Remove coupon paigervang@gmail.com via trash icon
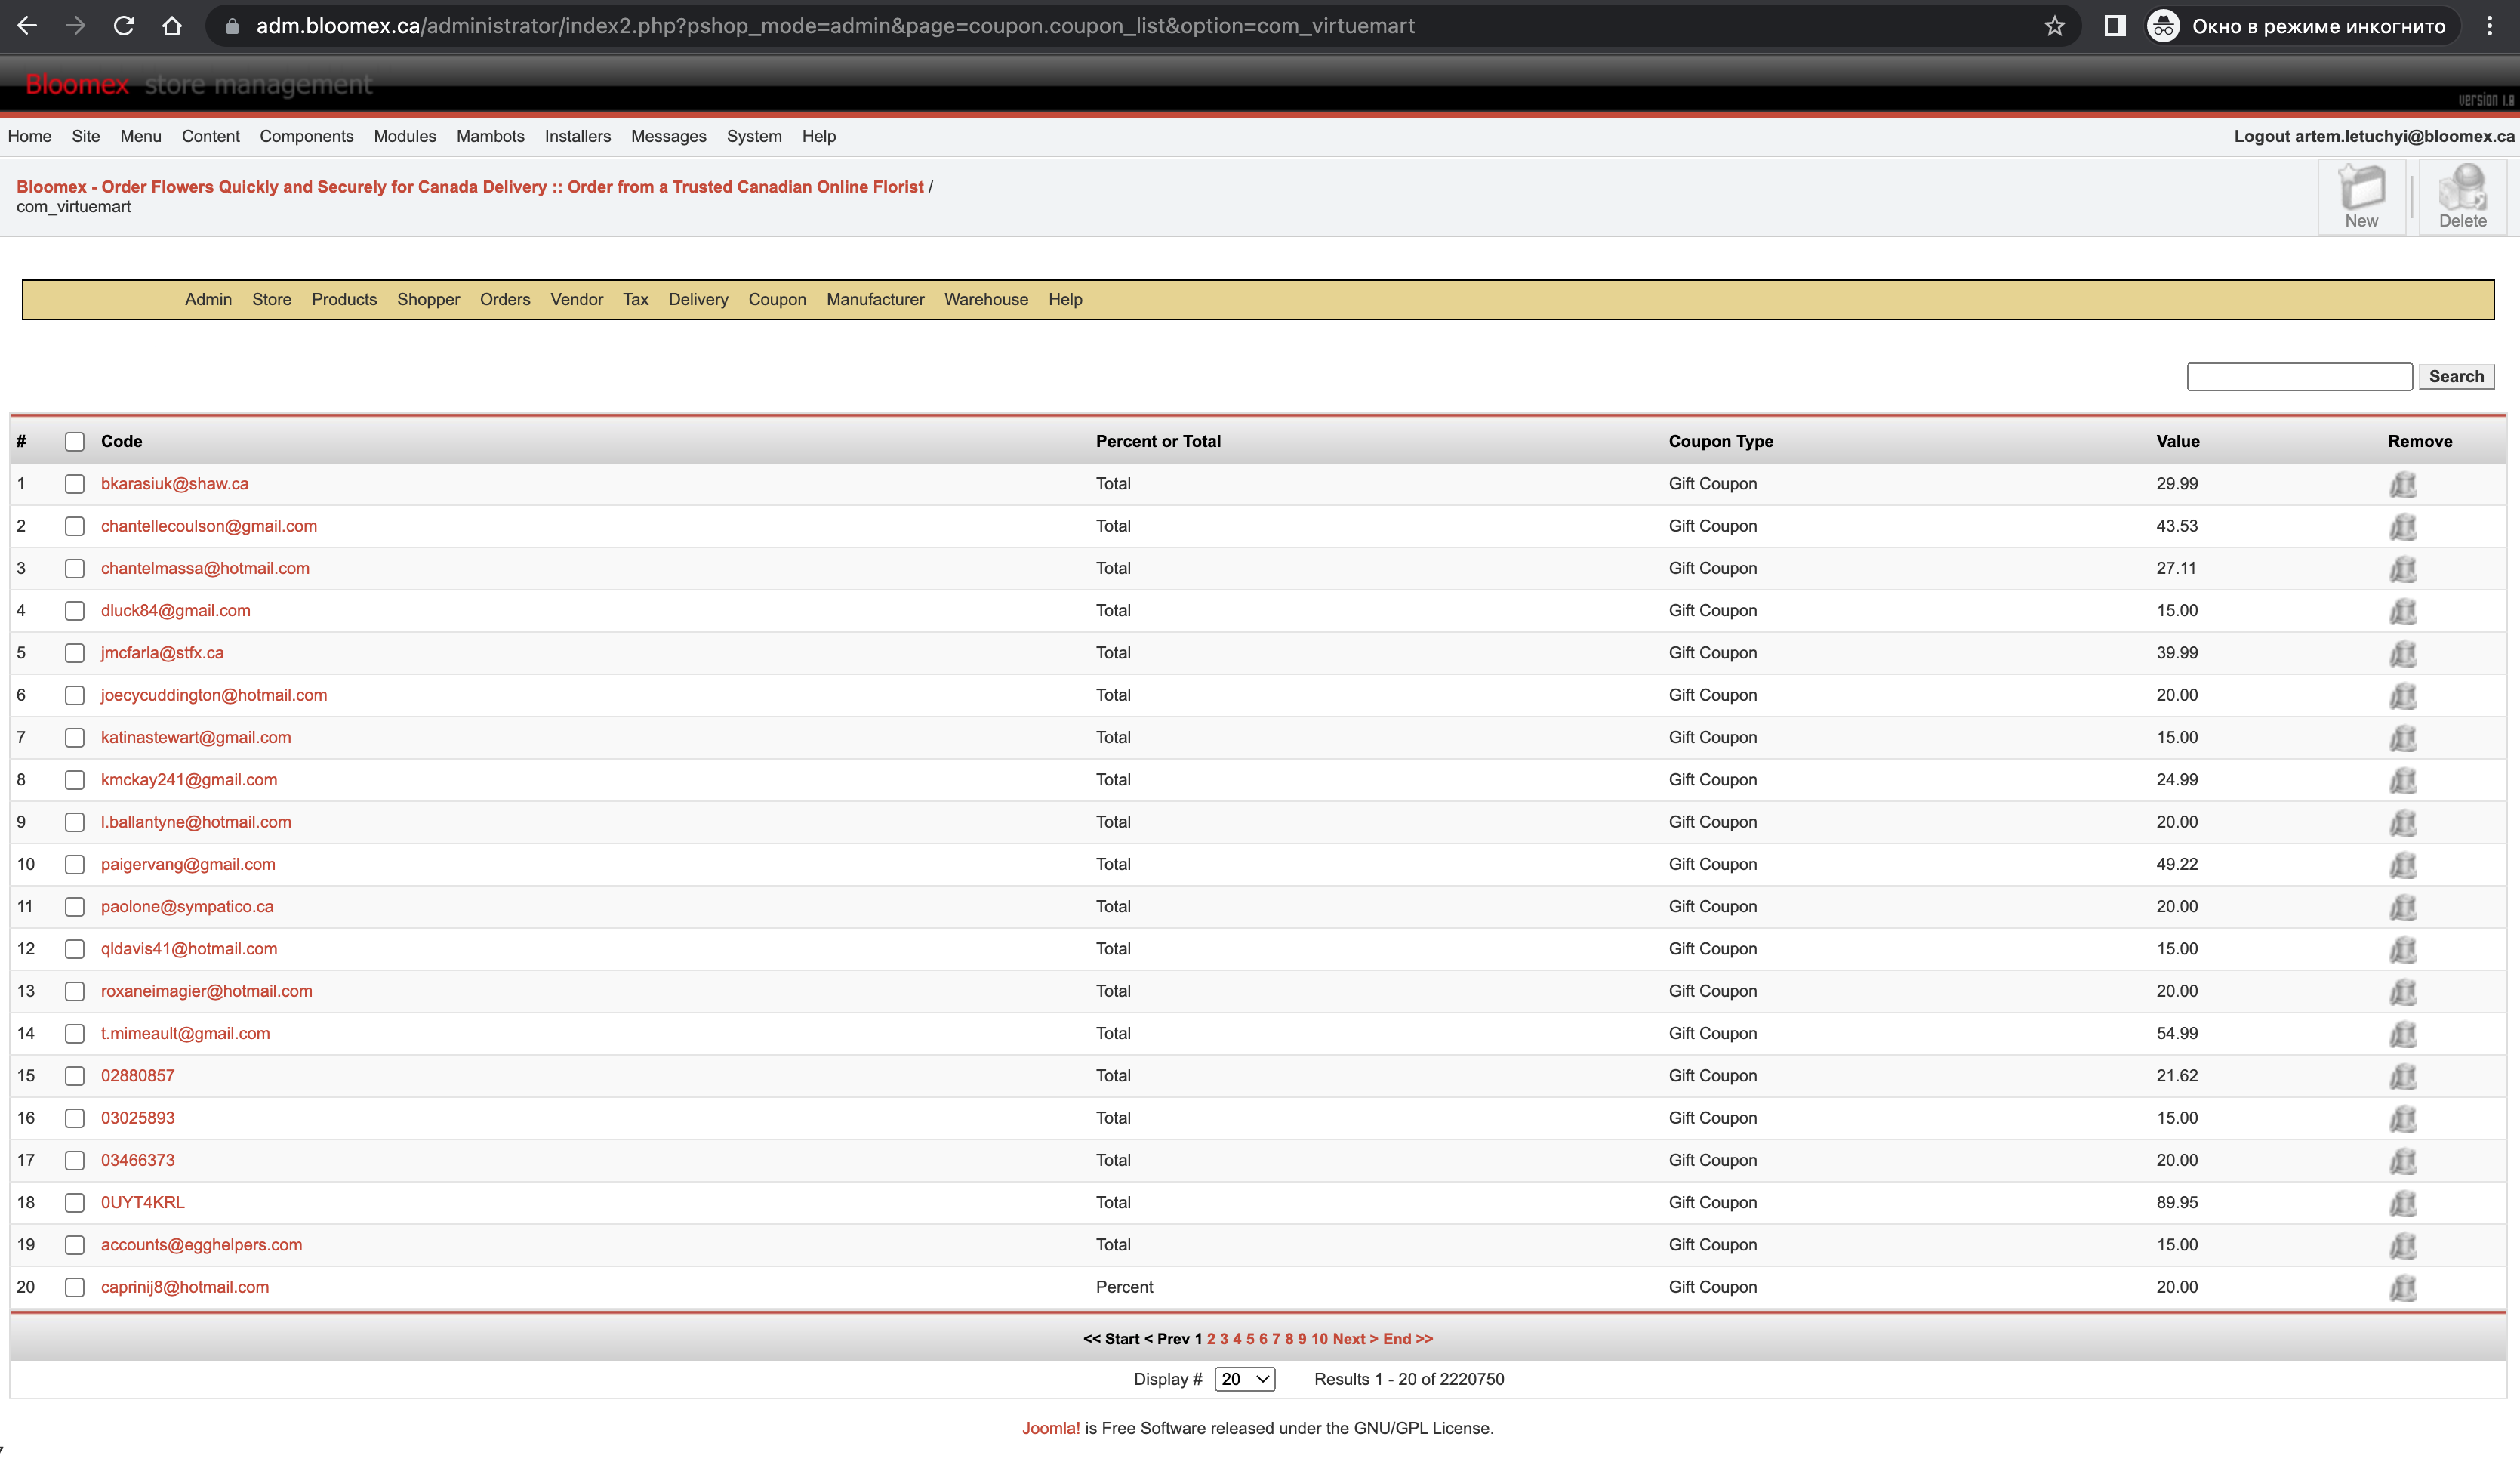Viewport: 2520px width, 1477px height. tap(2403, 866)
